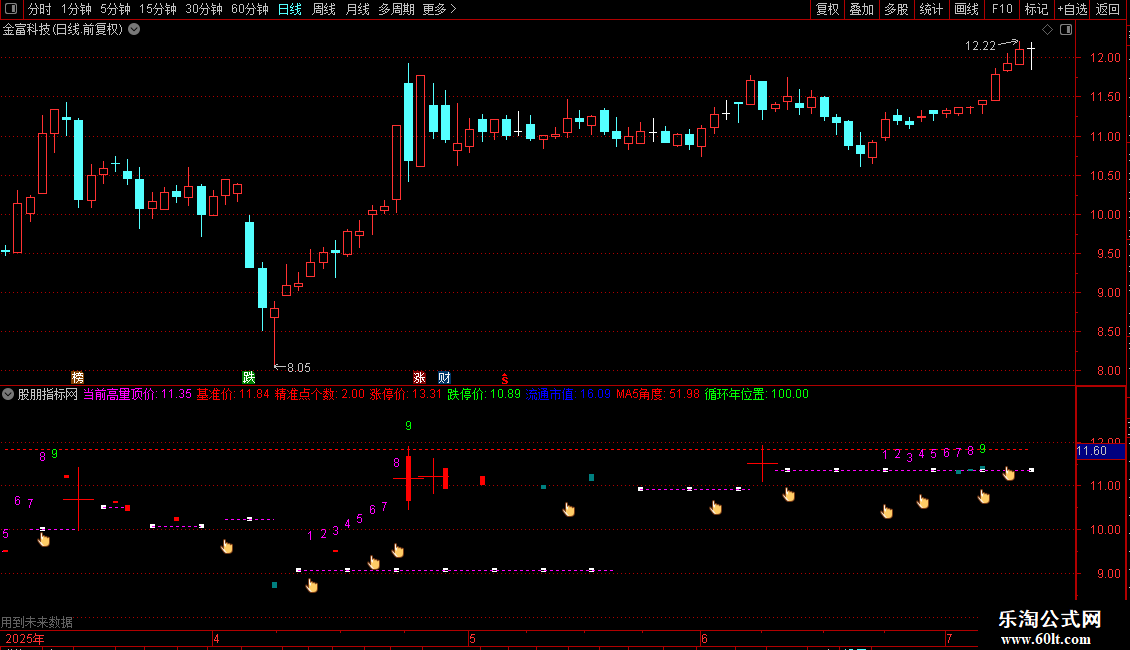Viewport: 1130px width, 650px height.
Task: Click the 涨 marker below the chart
Action: (x=419, y=378)
